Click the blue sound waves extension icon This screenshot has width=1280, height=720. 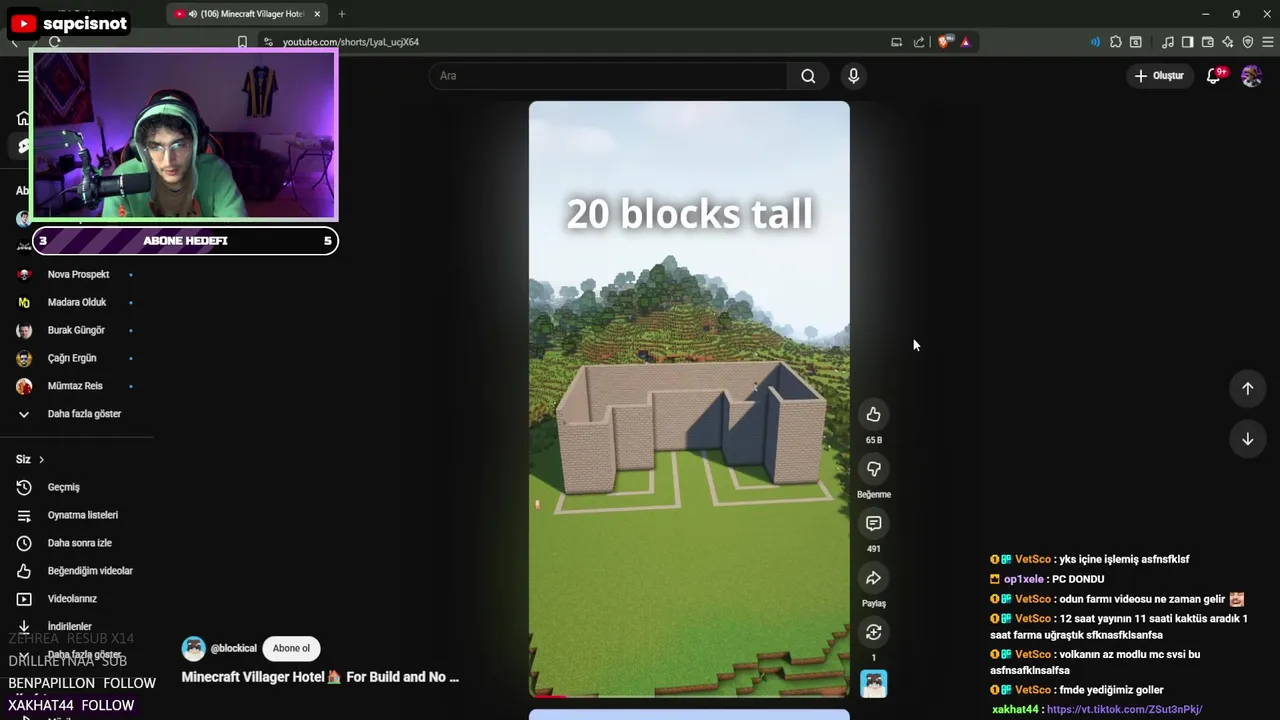pos(1095,42)
